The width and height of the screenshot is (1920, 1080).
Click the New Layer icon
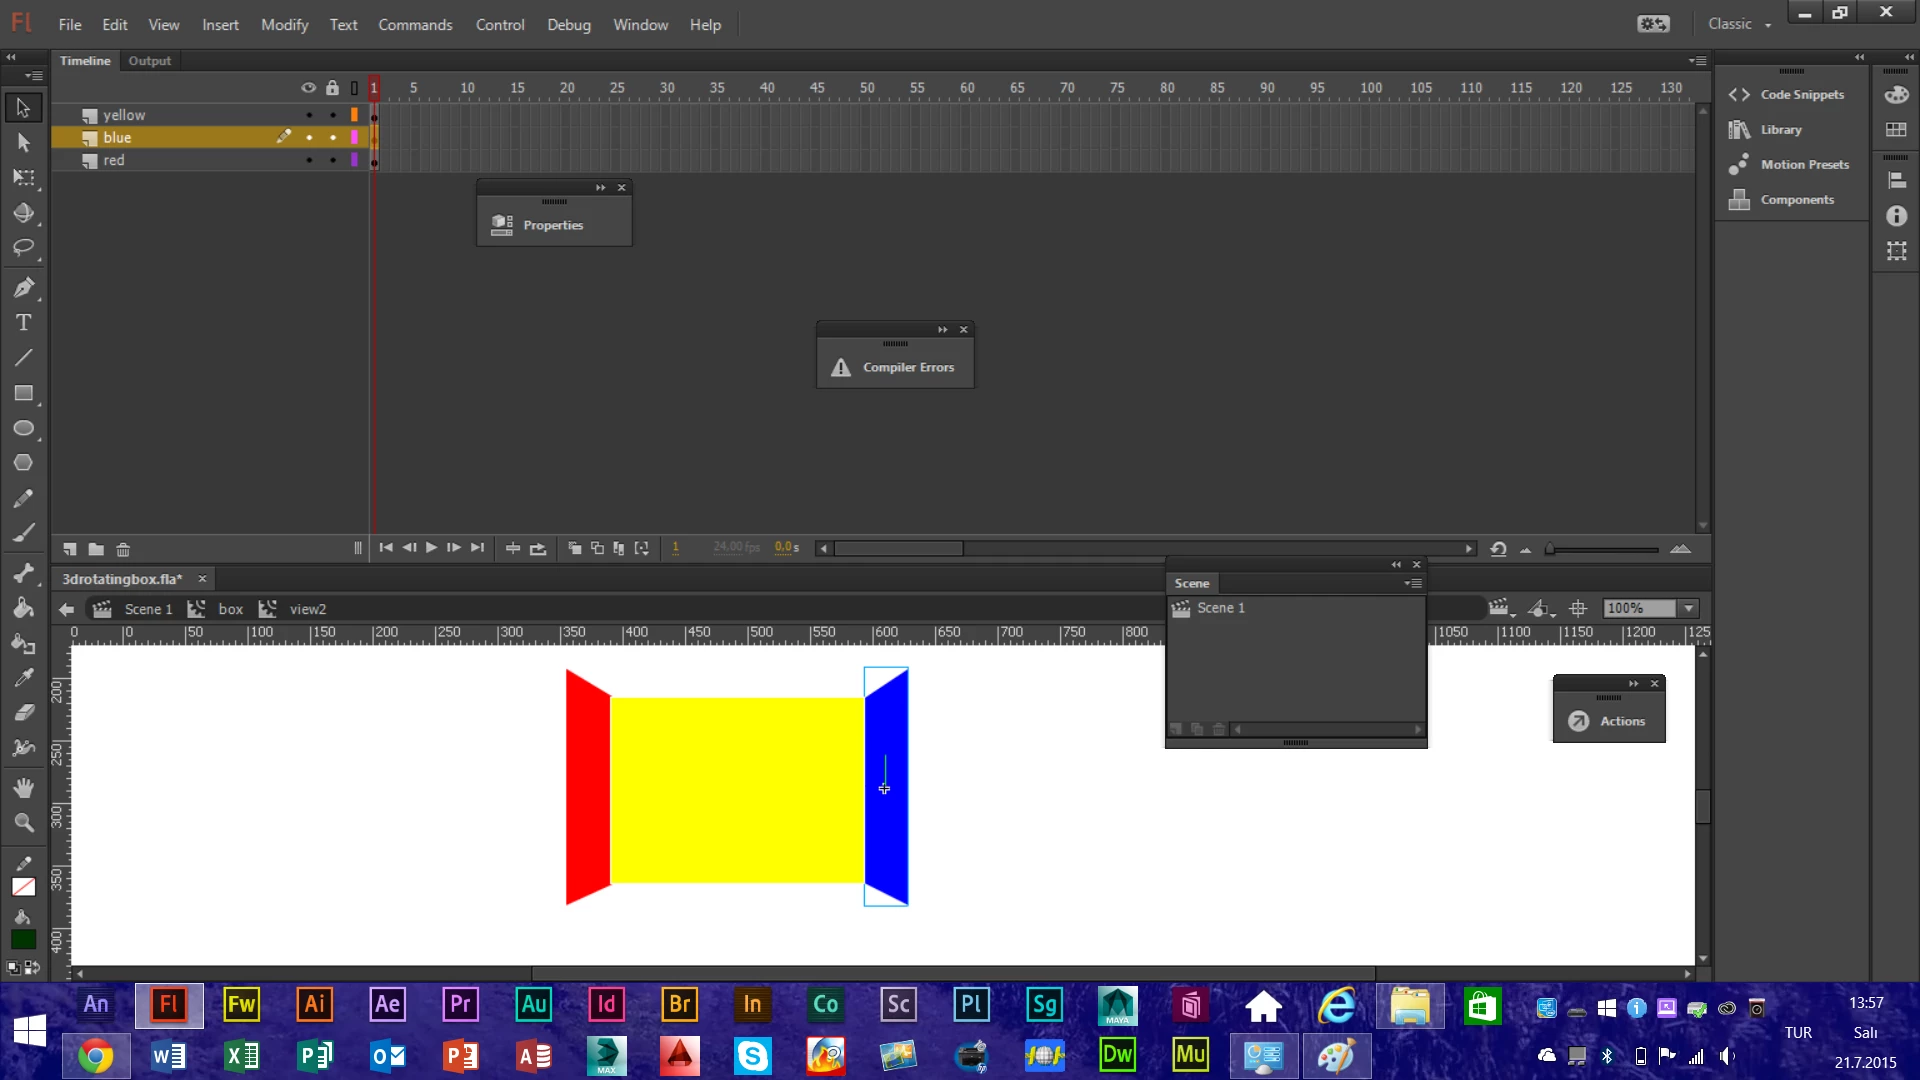(x=70, y=549)
